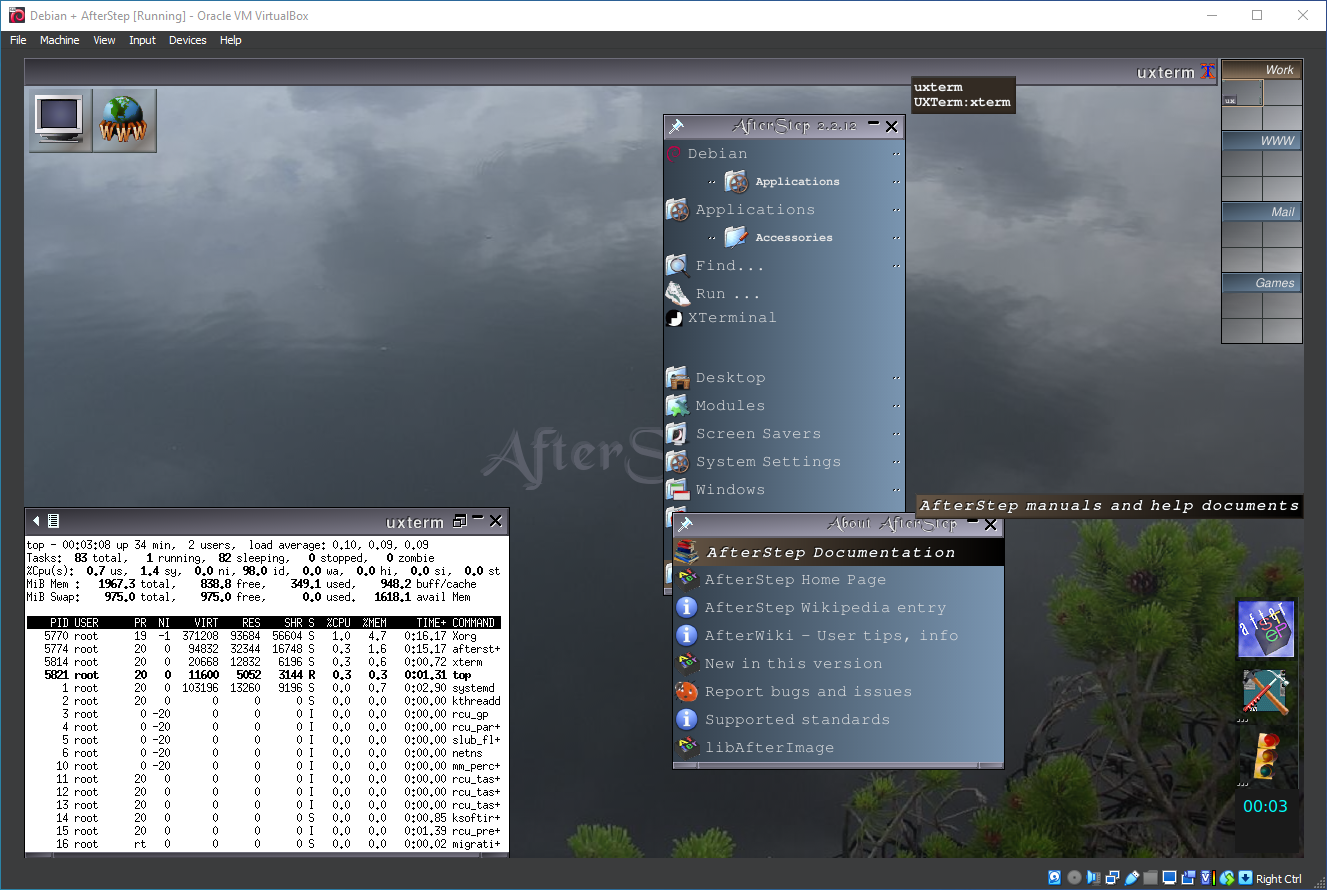The height and width of the screenshot is (890, 1327).
Task: Select Run ... with the sneaker icon
Action: coord(727,294)
